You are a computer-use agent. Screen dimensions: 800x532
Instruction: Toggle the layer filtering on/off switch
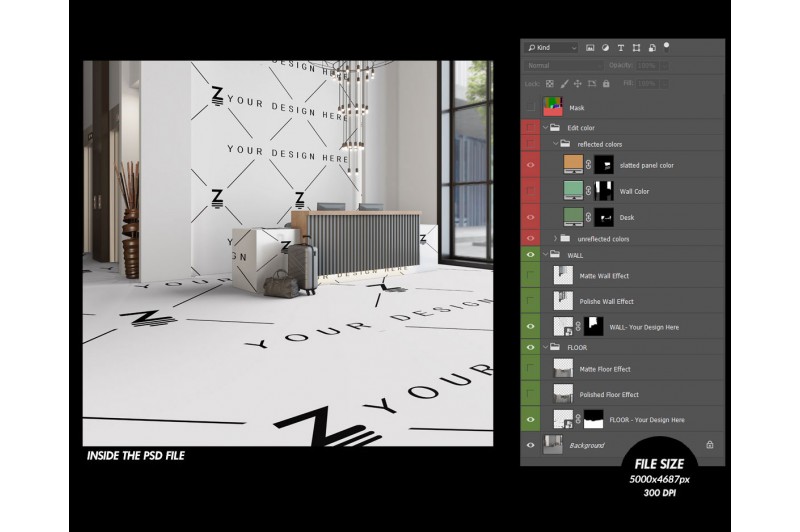pyautogui.click(x=666, y=47)
